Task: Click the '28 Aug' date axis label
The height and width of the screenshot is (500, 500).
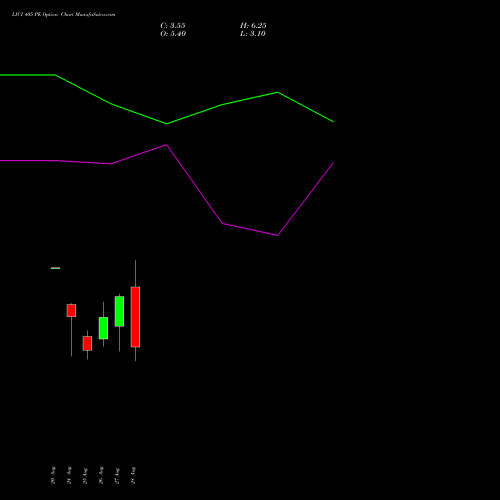Action: [x=133, y=475]
